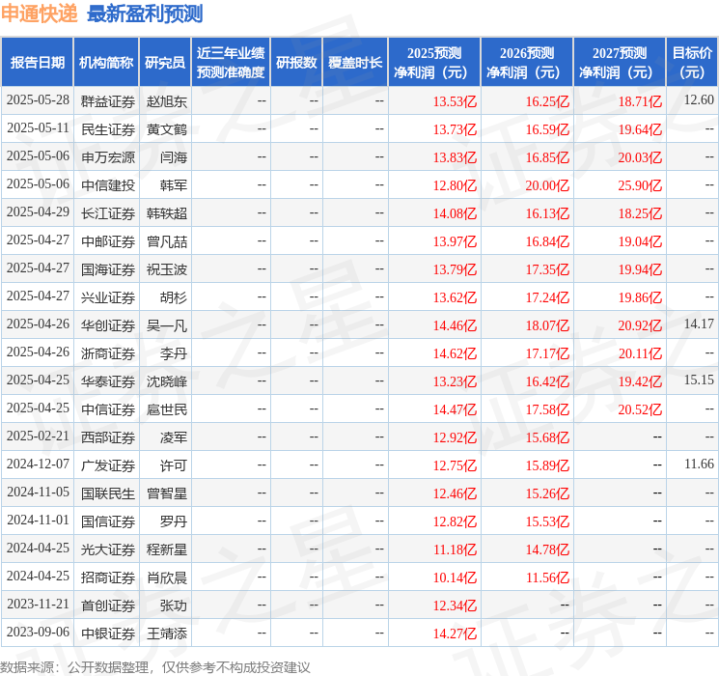Image resolution: width=719 pixels, height=676 pixels.
Task: Click the 20.92亿 forecast value
Action: point(640,326)
